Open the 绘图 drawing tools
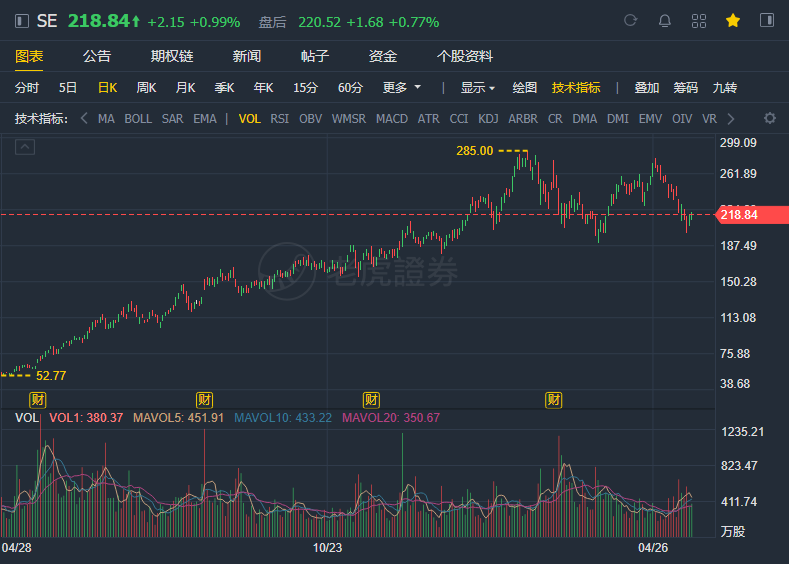Viewport: 789px width, 564px height. (524, 88)
